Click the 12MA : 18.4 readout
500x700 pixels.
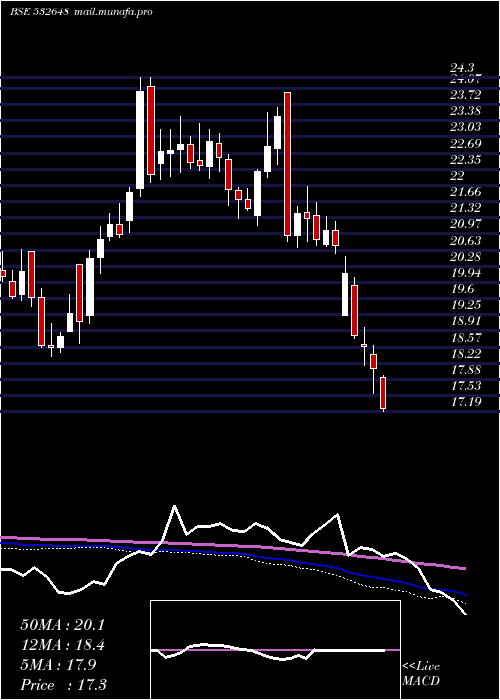[62, 646]
